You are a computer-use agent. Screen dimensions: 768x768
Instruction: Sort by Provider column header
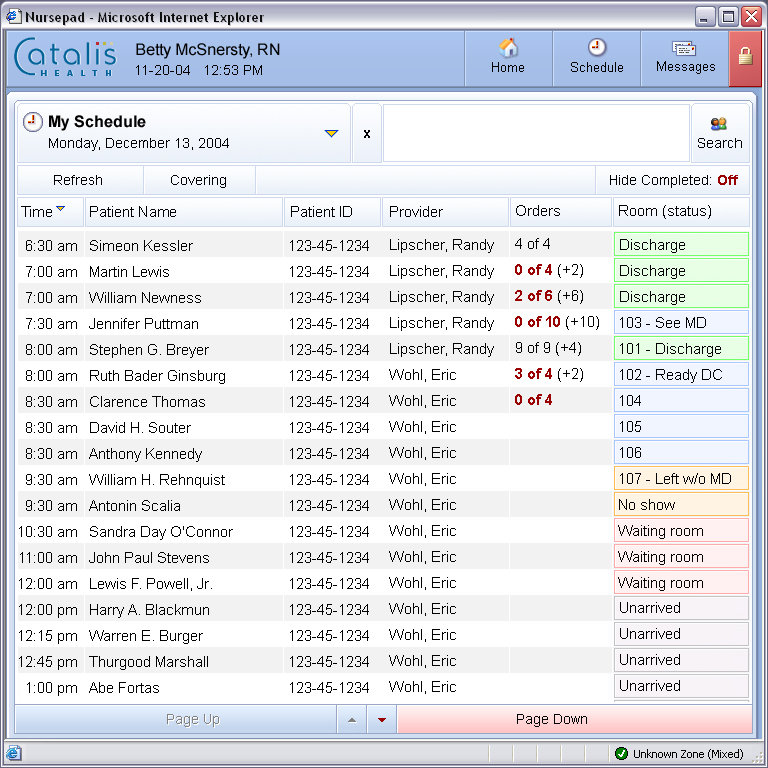445,212
